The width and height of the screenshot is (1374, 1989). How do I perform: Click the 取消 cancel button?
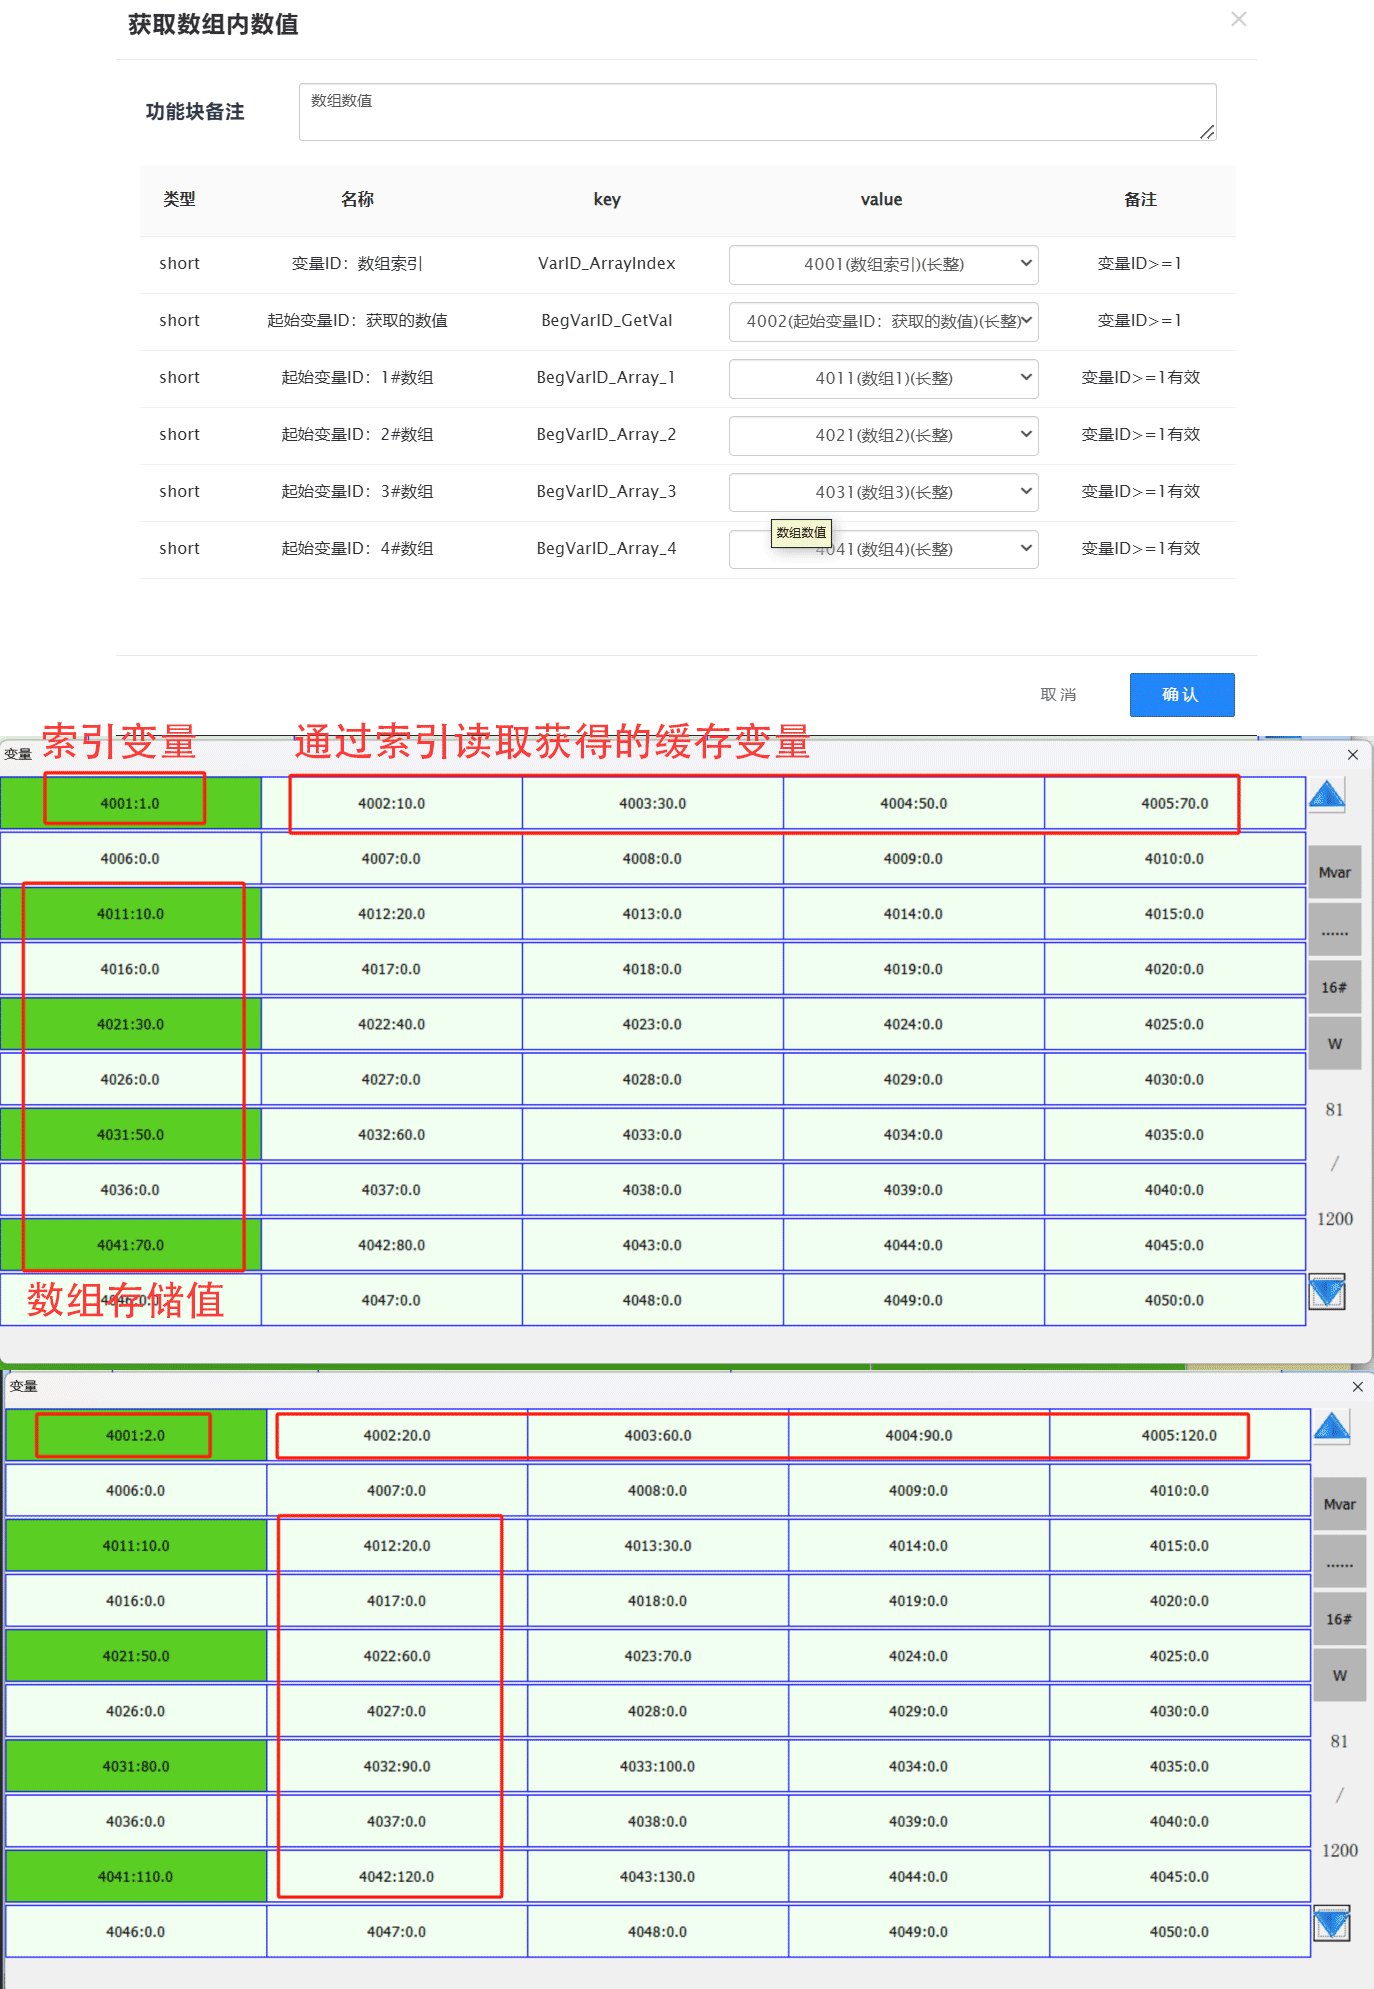click(x=1058, y=694)
